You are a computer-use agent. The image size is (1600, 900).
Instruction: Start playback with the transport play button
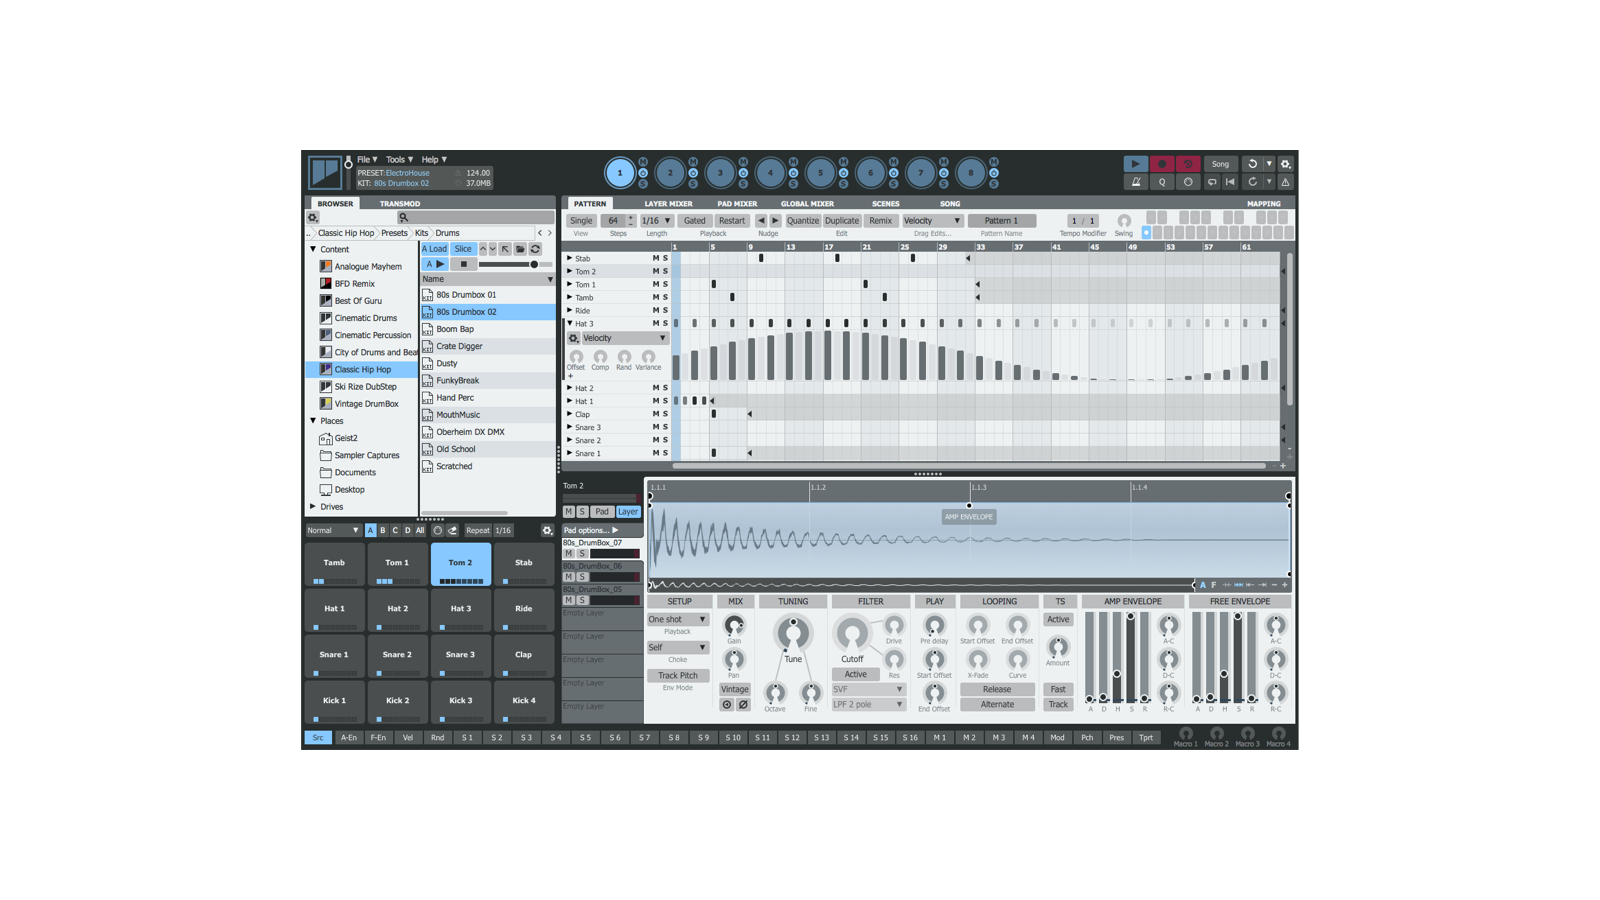click(1135, 164)
